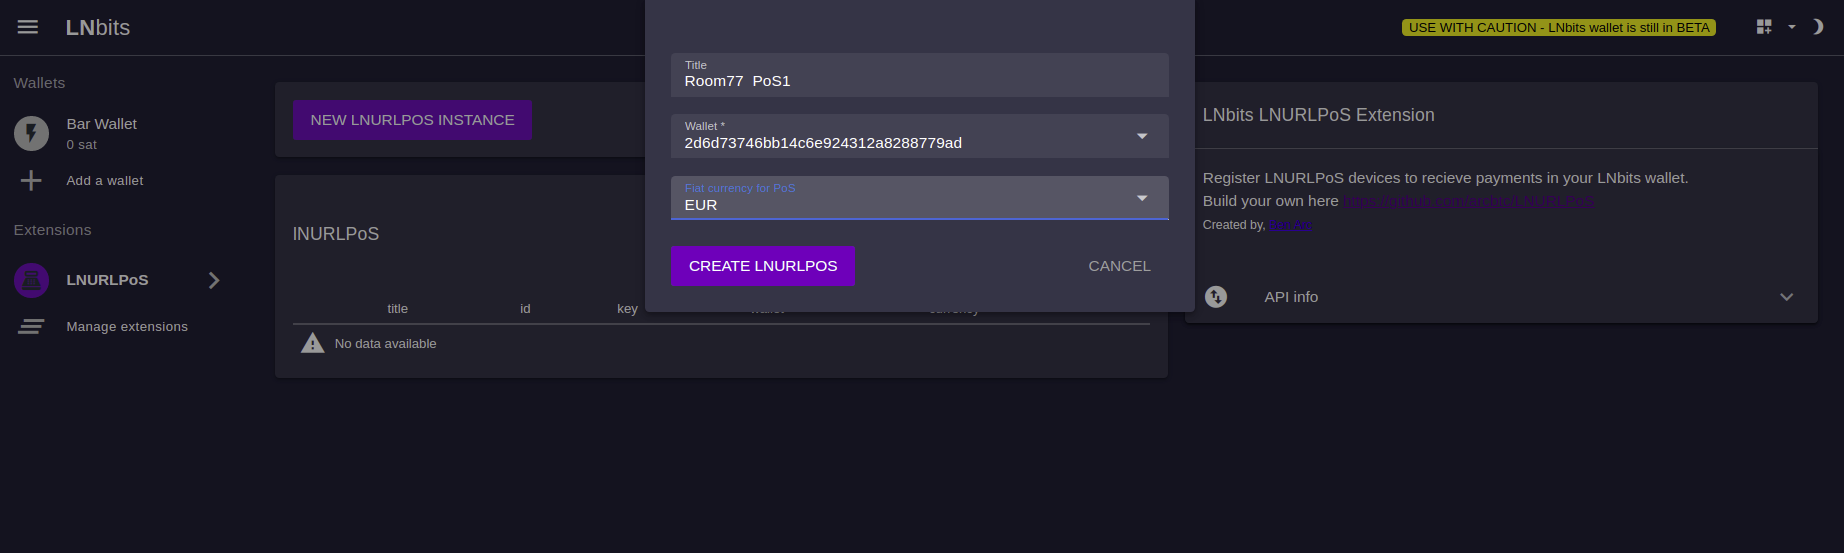This screenshot has width=1844, height=553.
Task: Click the LNURLPoS extension icon
Action: point(31,280)
